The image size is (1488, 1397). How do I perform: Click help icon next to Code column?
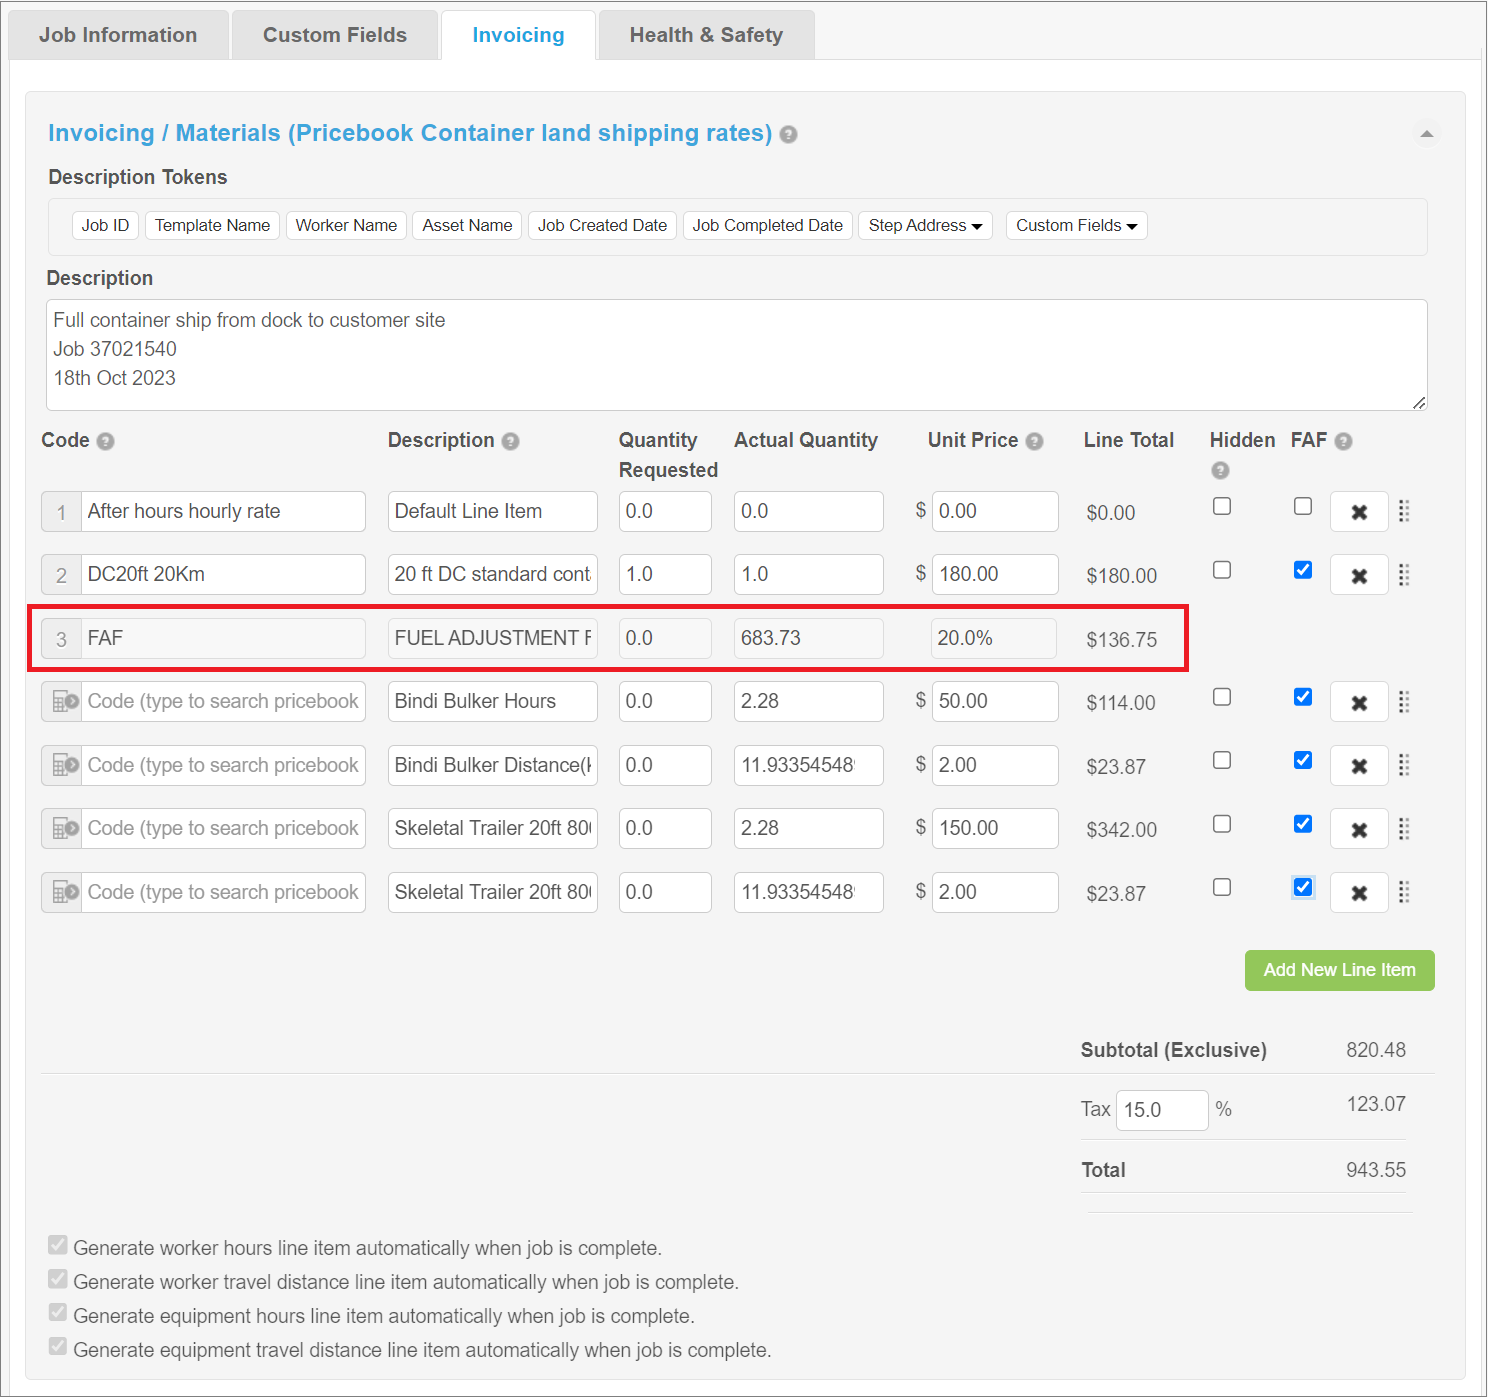tap(106, 441)
